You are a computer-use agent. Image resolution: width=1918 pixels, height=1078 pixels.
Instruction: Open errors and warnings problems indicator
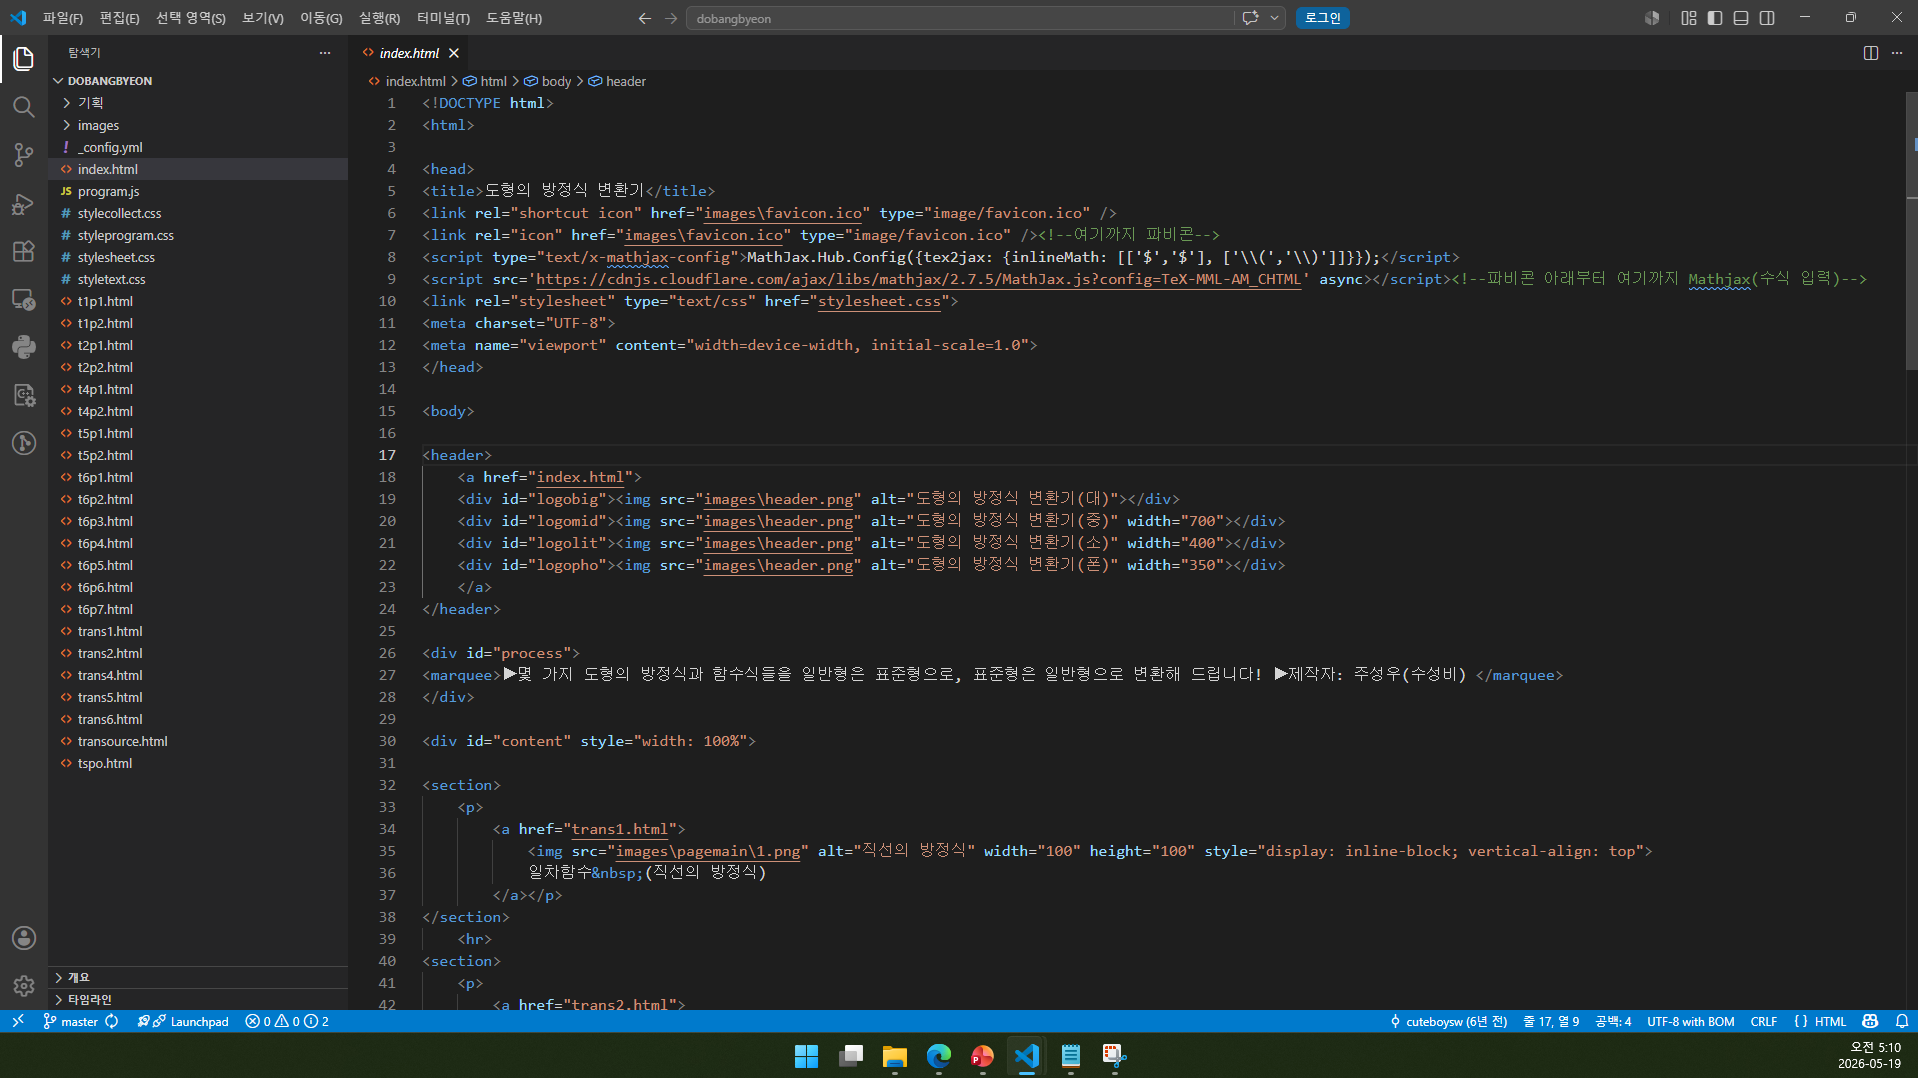(x=287, y=1021)
